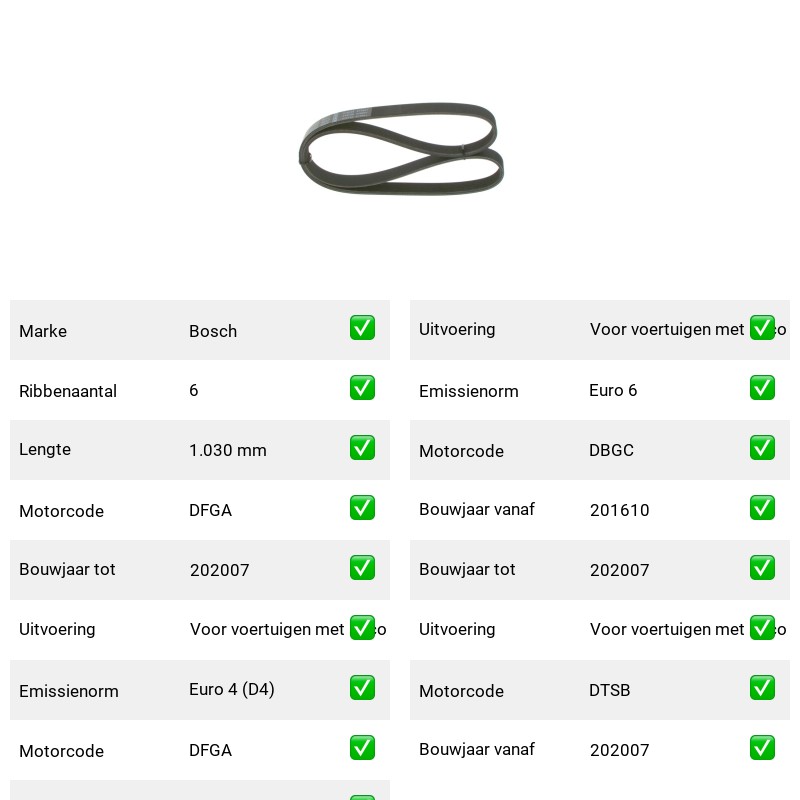Click the 1.030 mm length value
Viewport: 800px width, 800px height.
(x=228, y=450)
